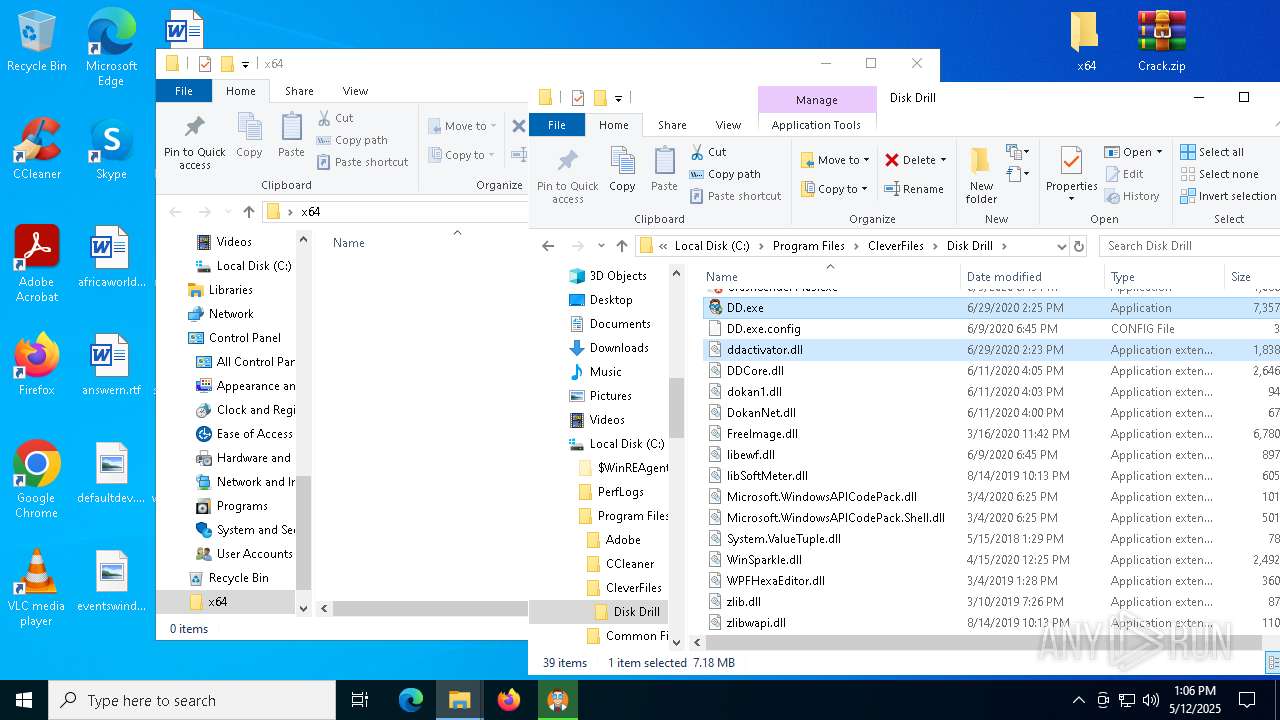Select CCleaner folder in the navigation tree
Viewport: 1280px width, 720px height.
tap(630, 564)
